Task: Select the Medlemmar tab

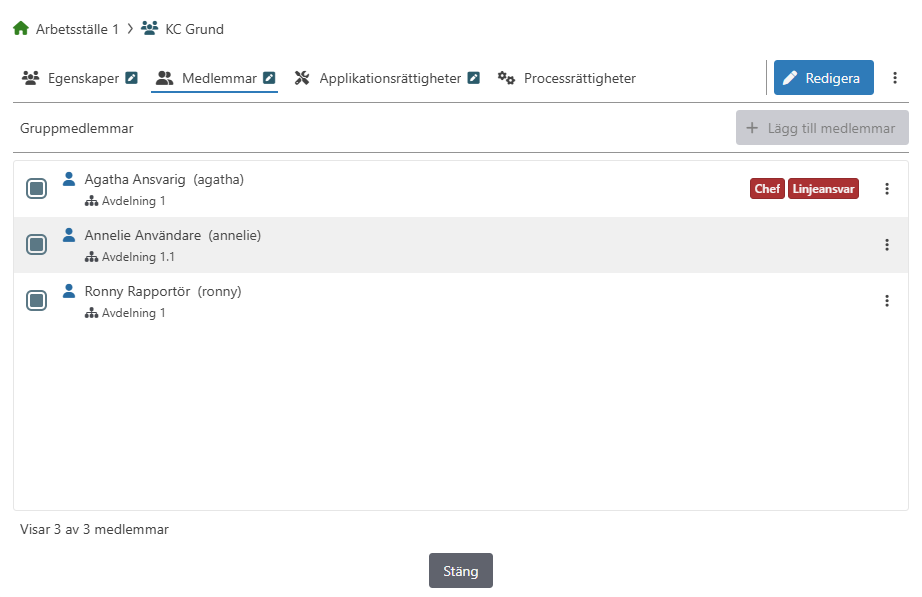Action: click(215, 78)
